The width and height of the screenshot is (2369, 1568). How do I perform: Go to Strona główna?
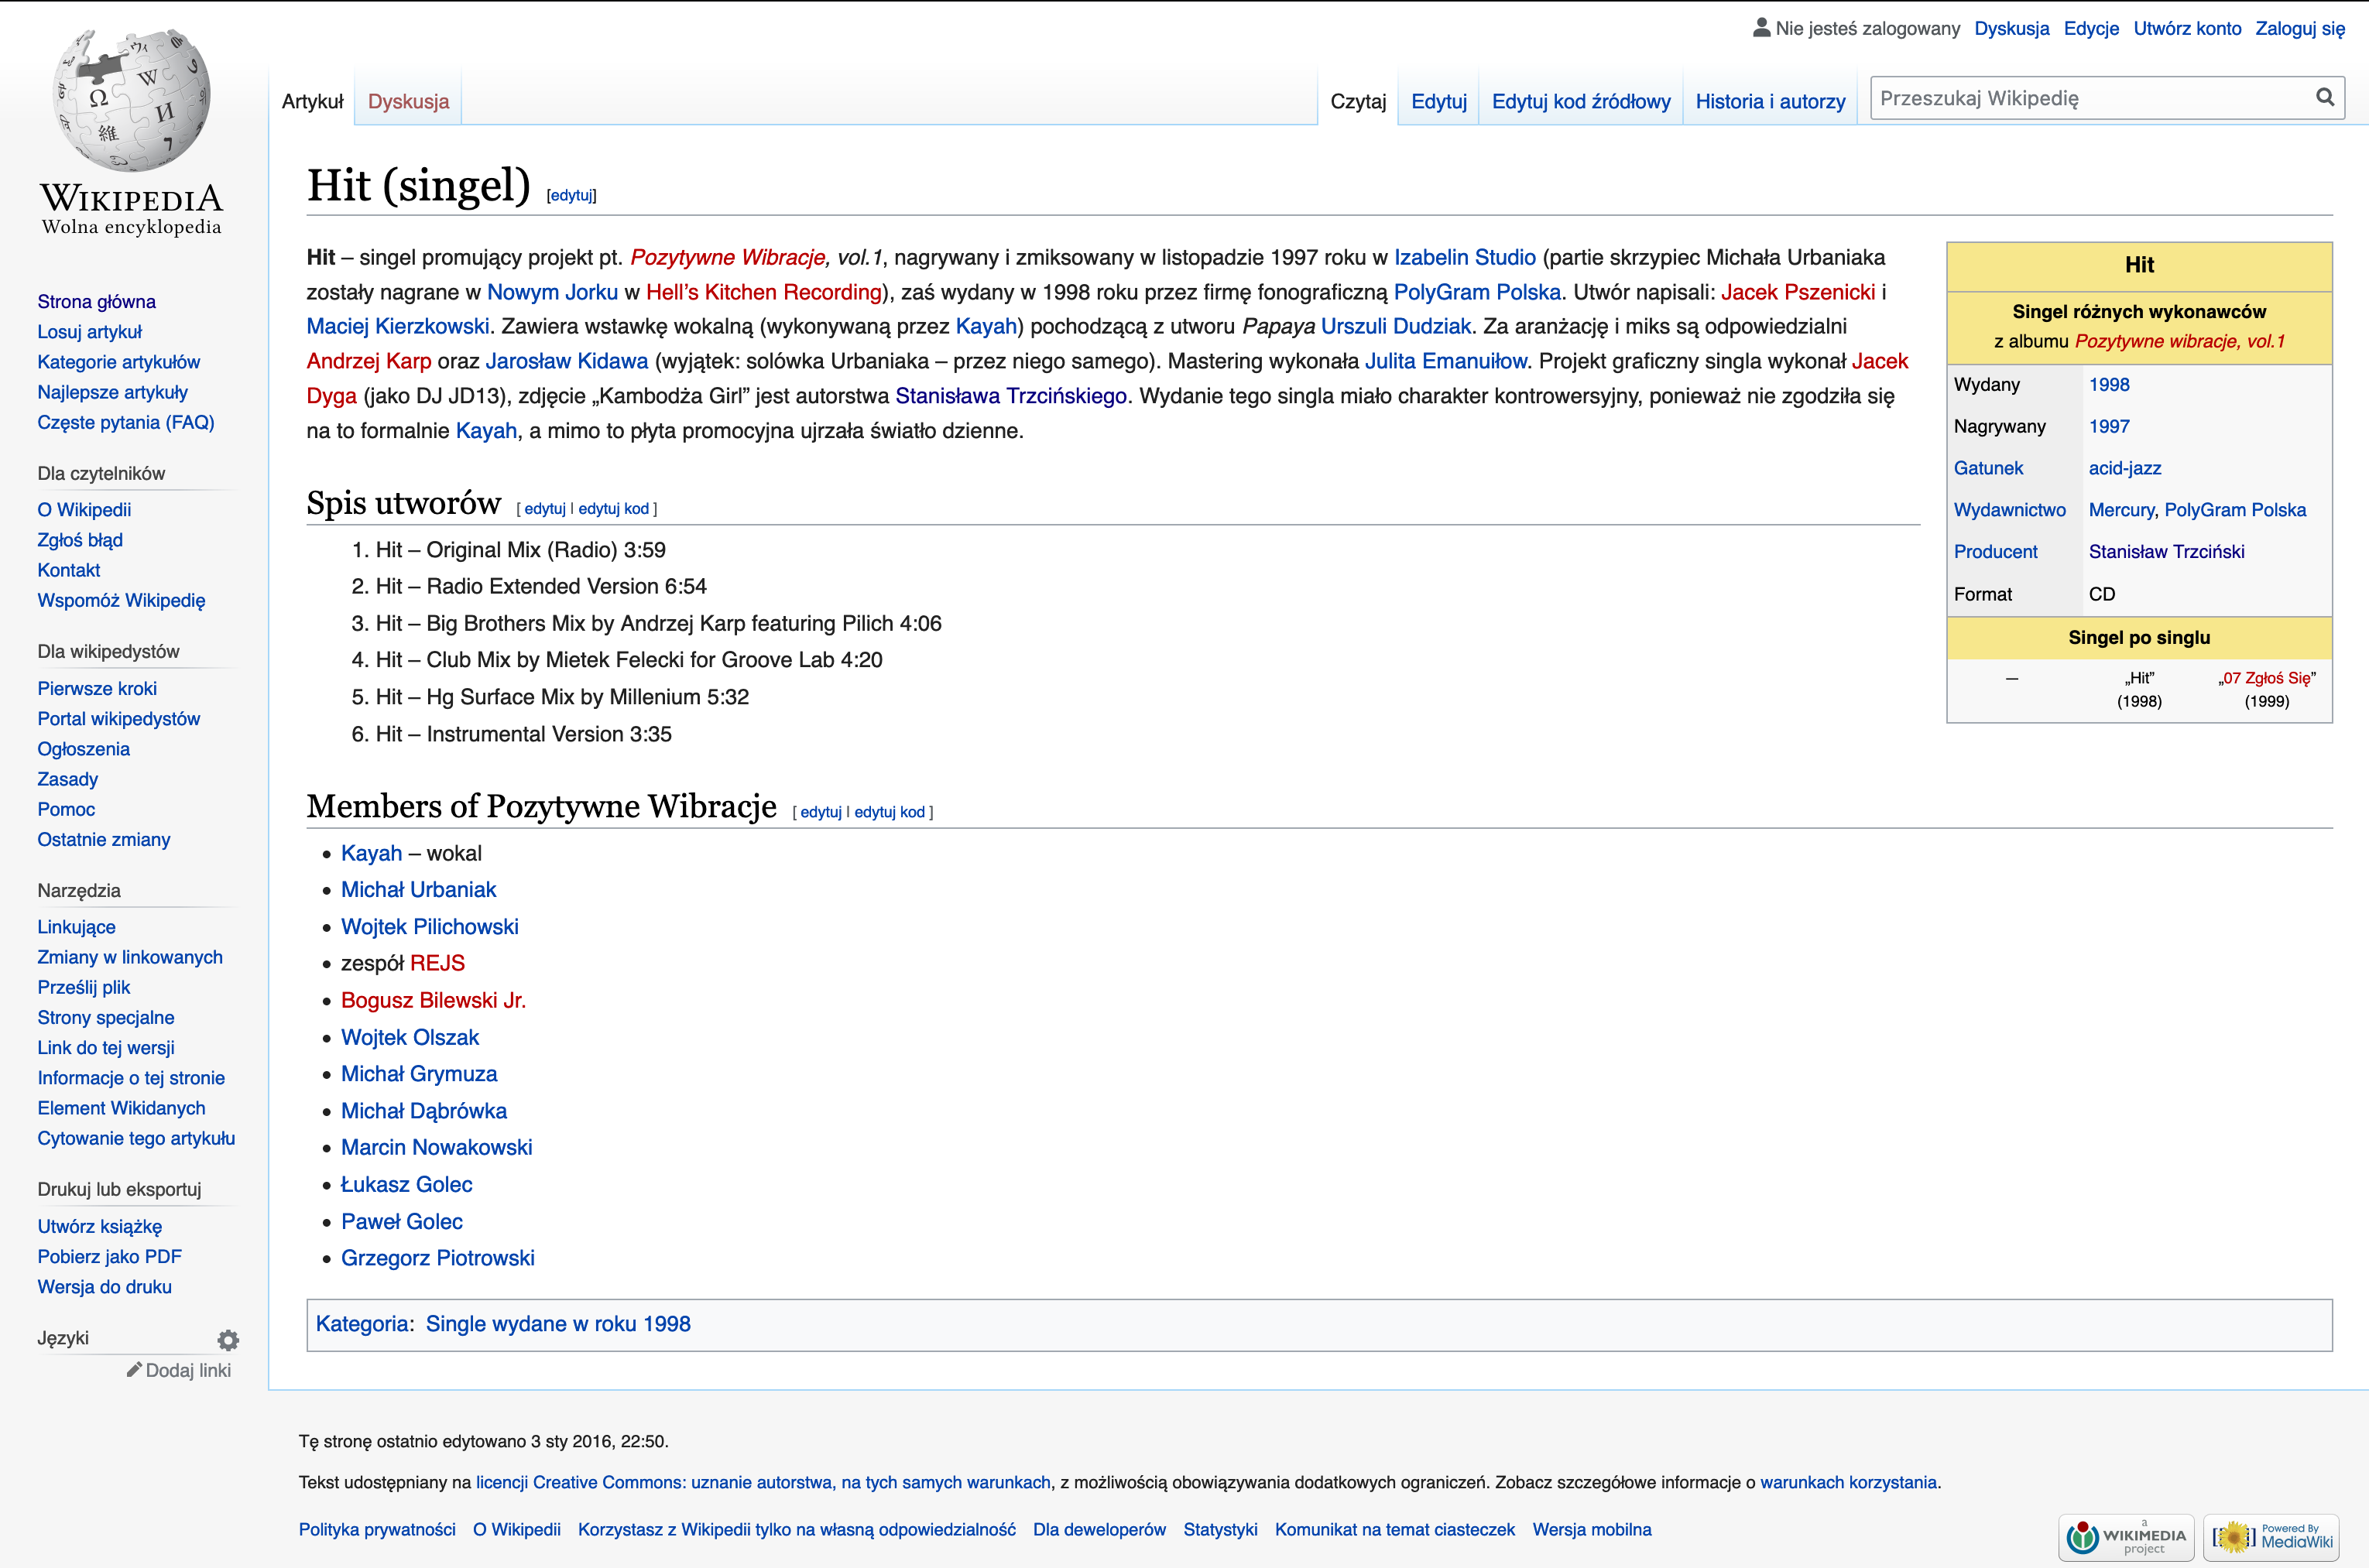pyautogui.click(x=96, y=301)
